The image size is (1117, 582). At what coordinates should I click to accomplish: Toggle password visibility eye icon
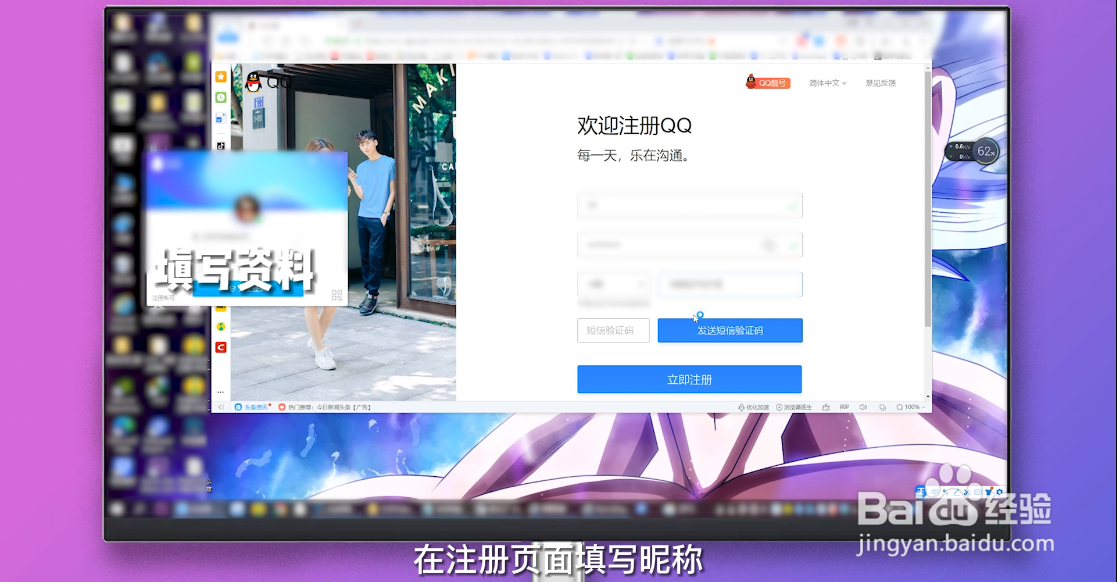click(769, 245)
